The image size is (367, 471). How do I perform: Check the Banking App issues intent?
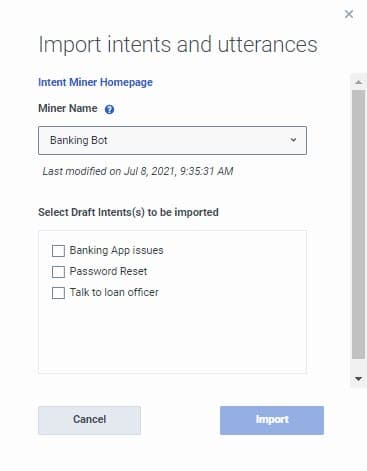coord(58,251)
